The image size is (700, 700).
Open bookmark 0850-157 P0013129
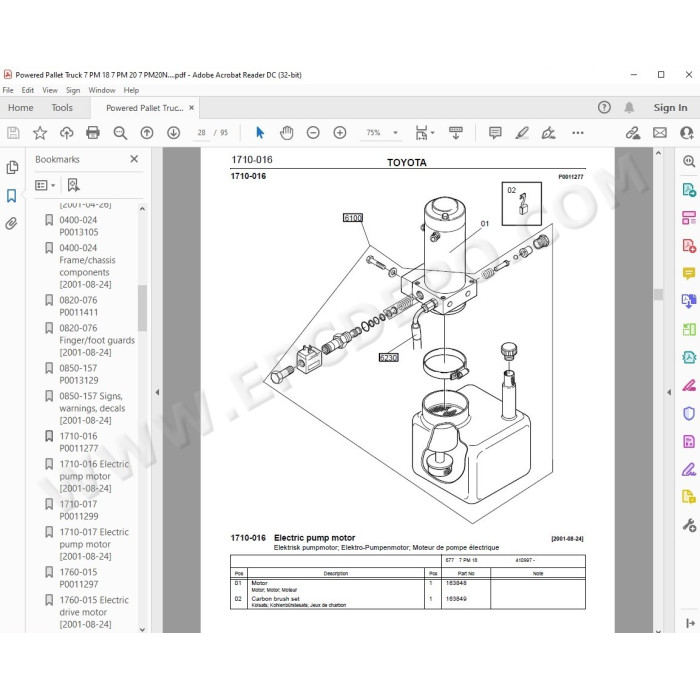(79, 374)
